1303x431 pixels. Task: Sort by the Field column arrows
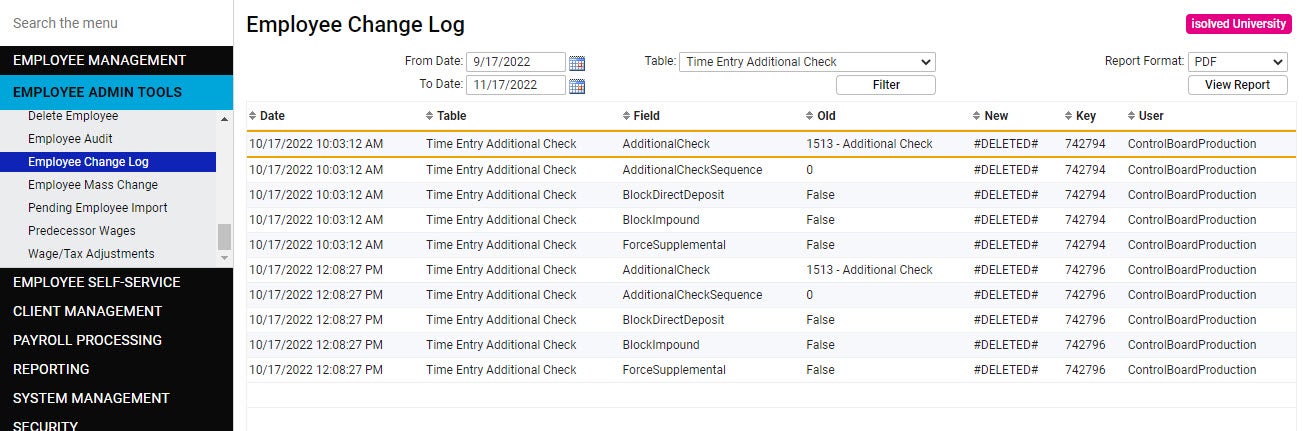pyautogui.click(x=626, y=116)
